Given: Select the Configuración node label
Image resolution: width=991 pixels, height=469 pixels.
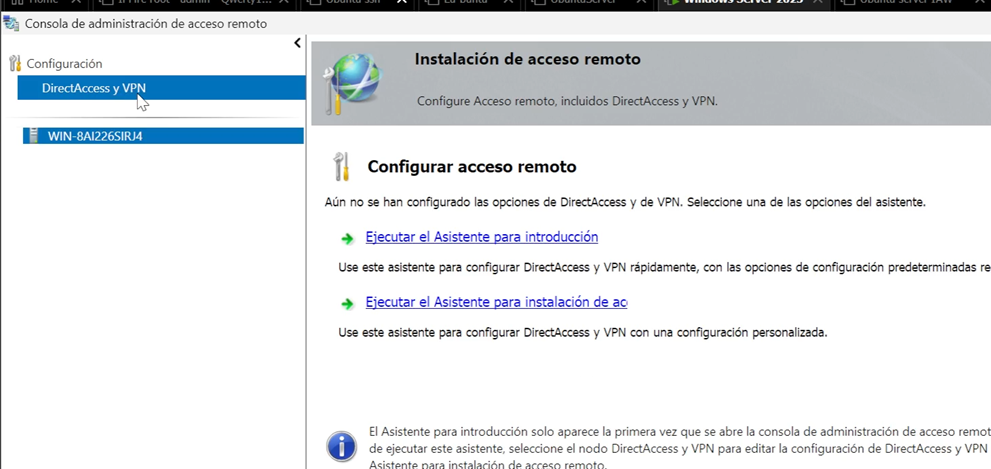Looking at the screenshot, I should (x=64, y=63).
